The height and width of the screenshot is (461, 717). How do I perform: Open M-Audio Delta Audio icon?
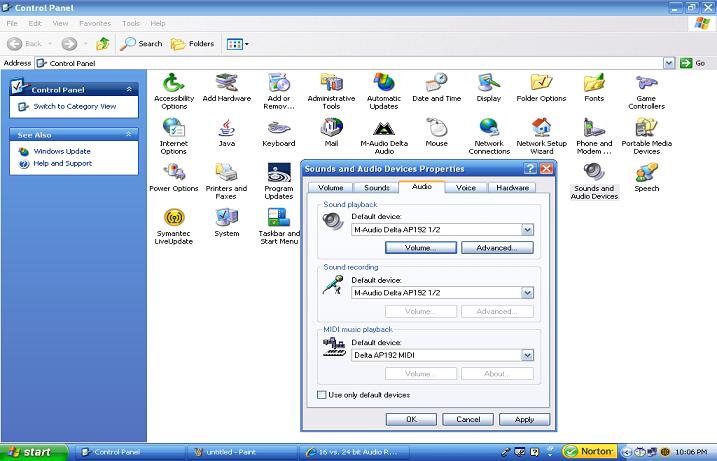(x=384, y=136)
